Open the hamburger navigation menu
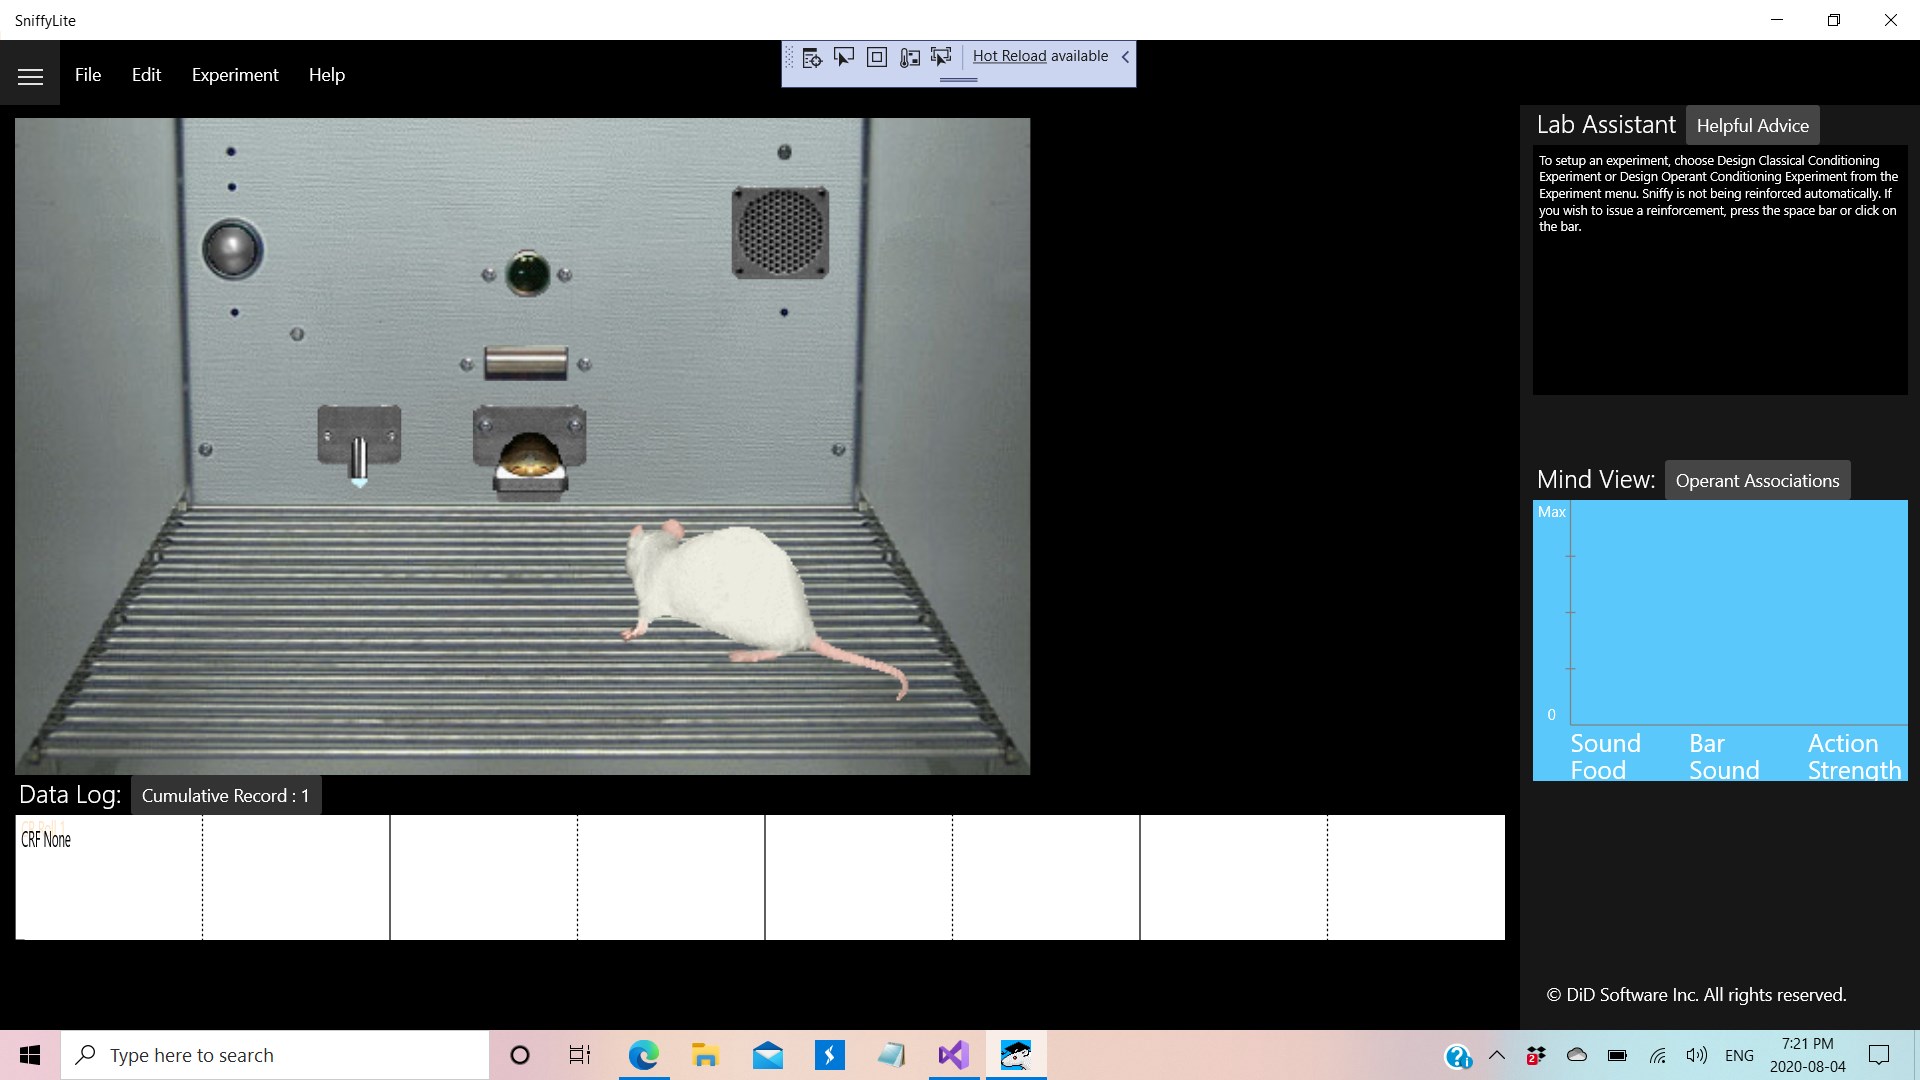 pos(30,76)
